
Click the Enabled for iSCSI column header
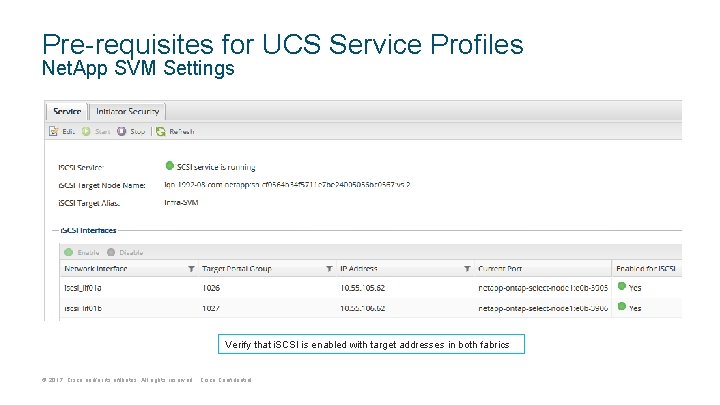pos(647,269)
